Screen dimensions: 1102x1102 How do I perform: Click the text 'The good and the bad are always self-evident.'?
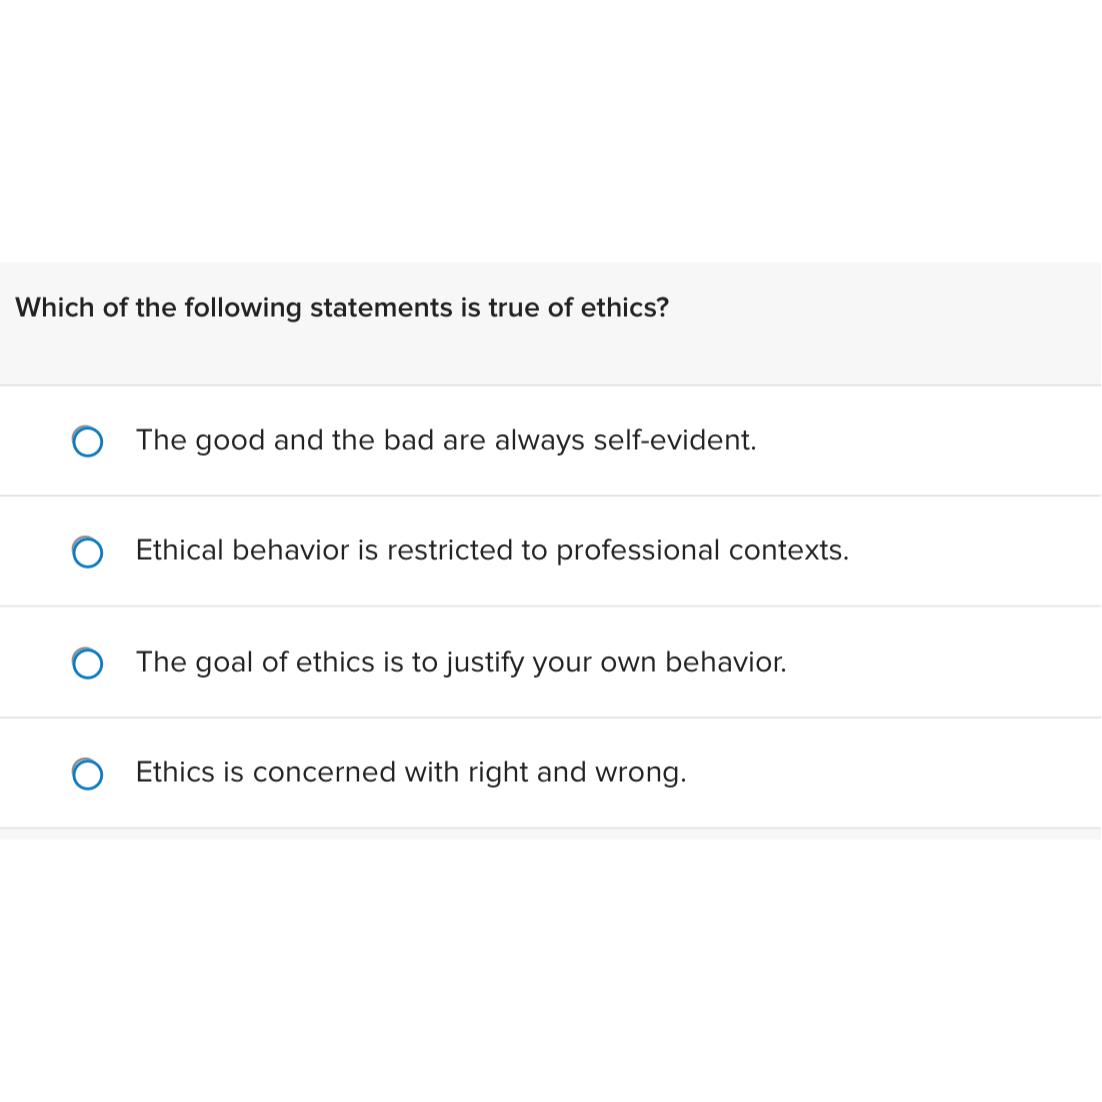446,440
